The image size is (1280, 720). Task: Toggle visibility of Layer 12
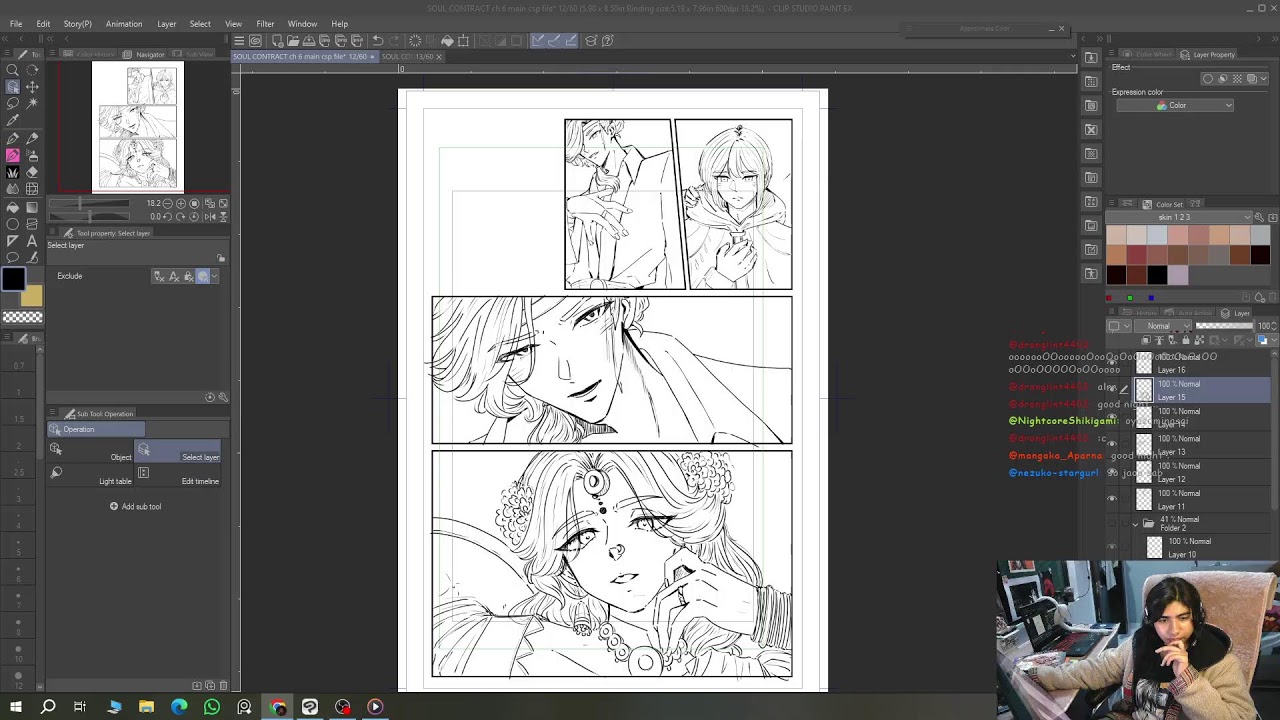[1112, 472]
